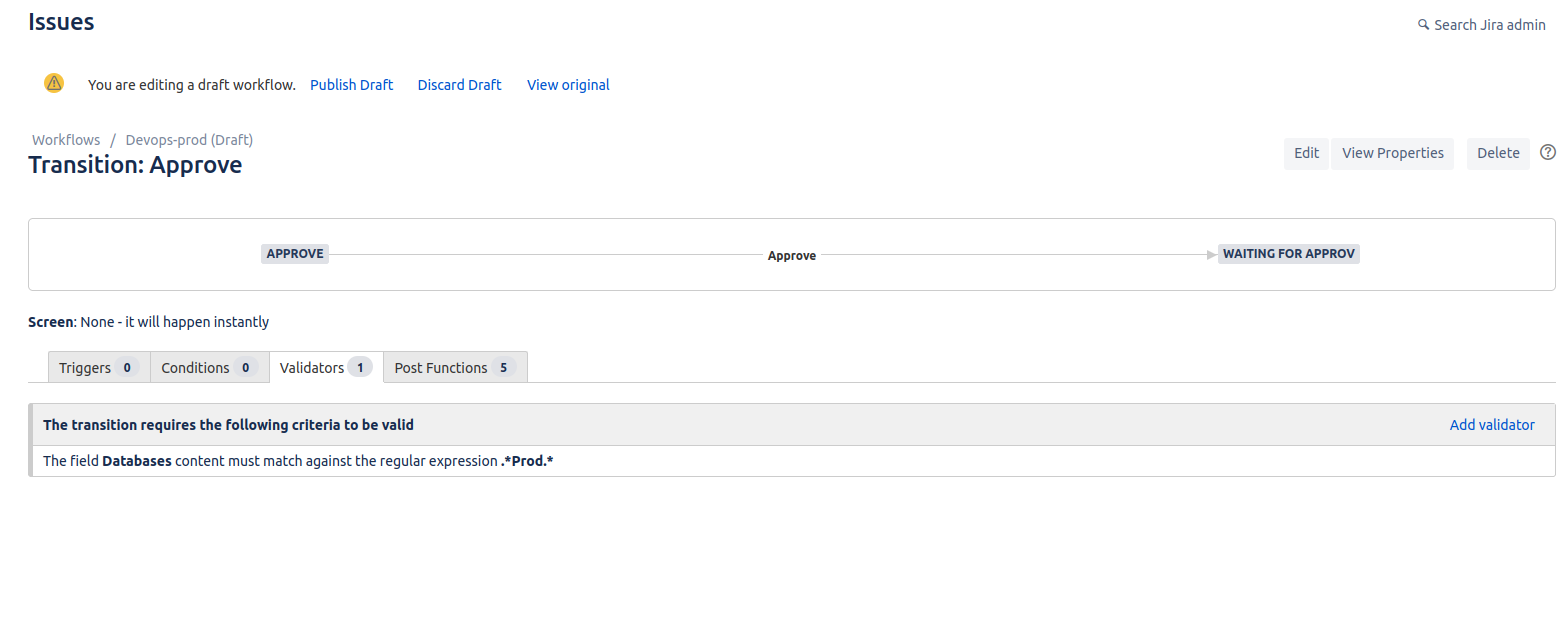Discard the draft workflow
This screenshot has height=623, width=1564.
(x=460, y=85)
